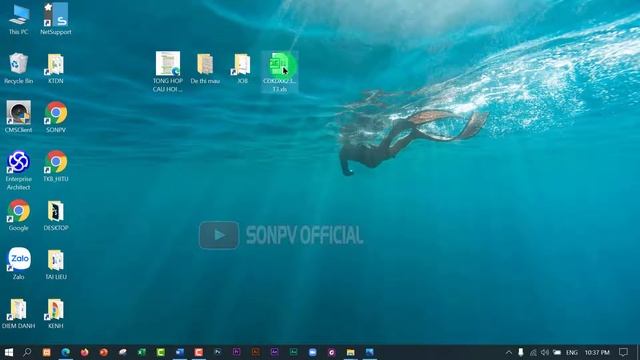Open purple circular app in taskbar

click(x=331, y=352)
